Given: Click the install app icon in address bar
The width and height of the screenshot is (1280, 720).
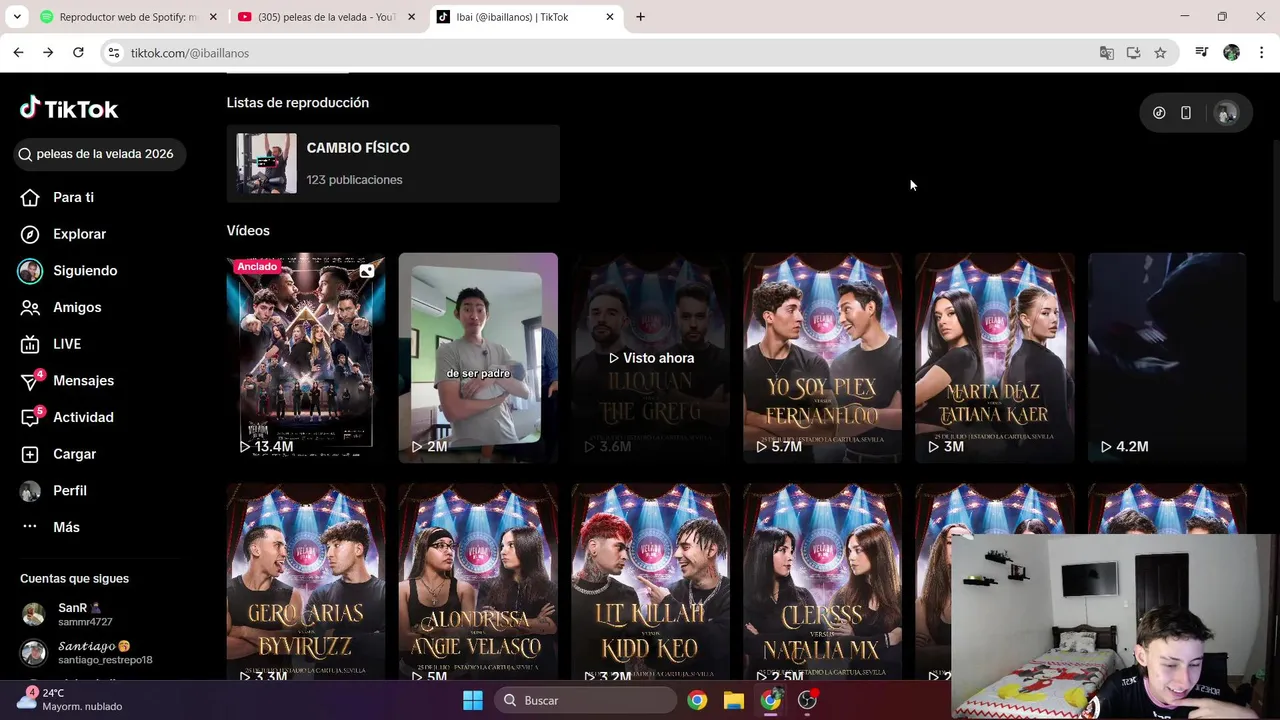Looking at the screenshot, I should tap(1133, 53).
